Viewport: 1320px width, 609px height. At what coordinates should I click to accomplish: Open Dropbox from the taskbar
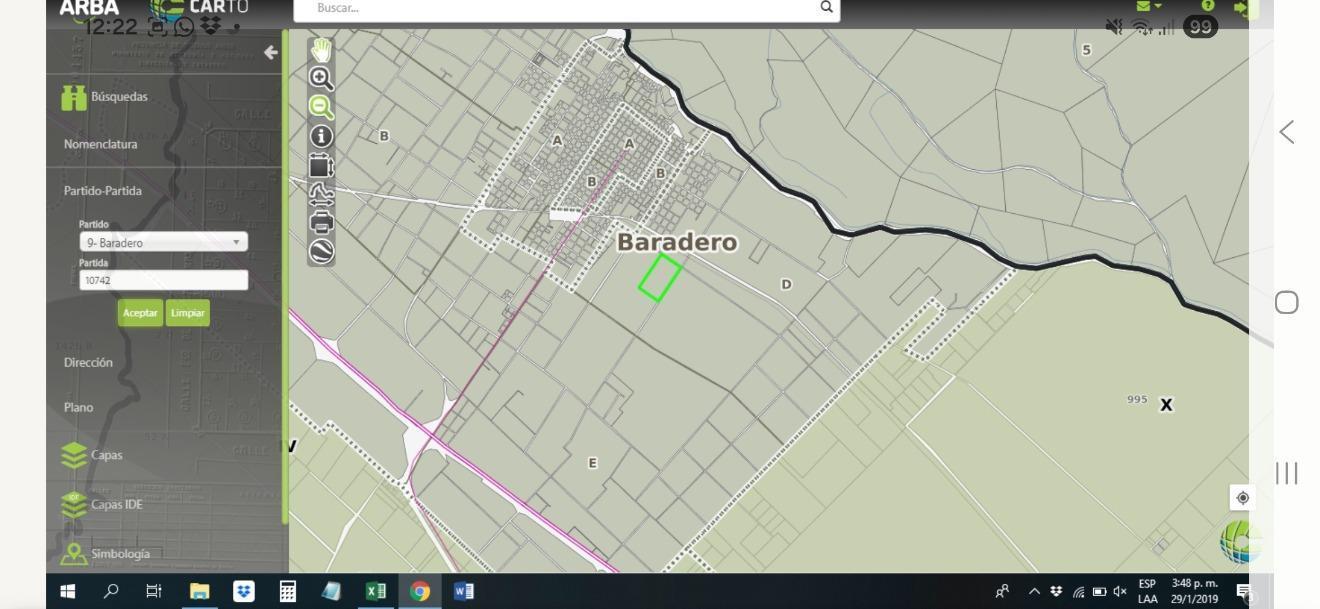point(244,591)
